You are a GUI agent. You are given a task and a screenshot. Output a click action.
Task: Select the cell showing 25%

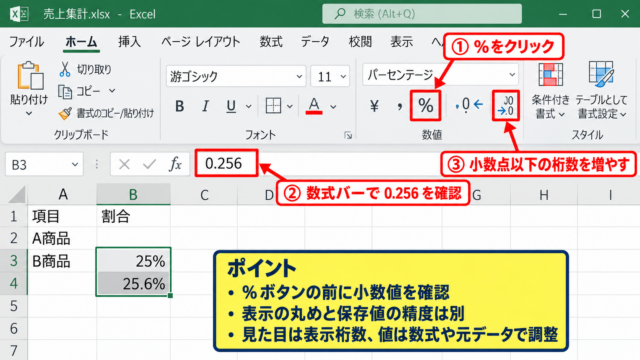point(133,261)
